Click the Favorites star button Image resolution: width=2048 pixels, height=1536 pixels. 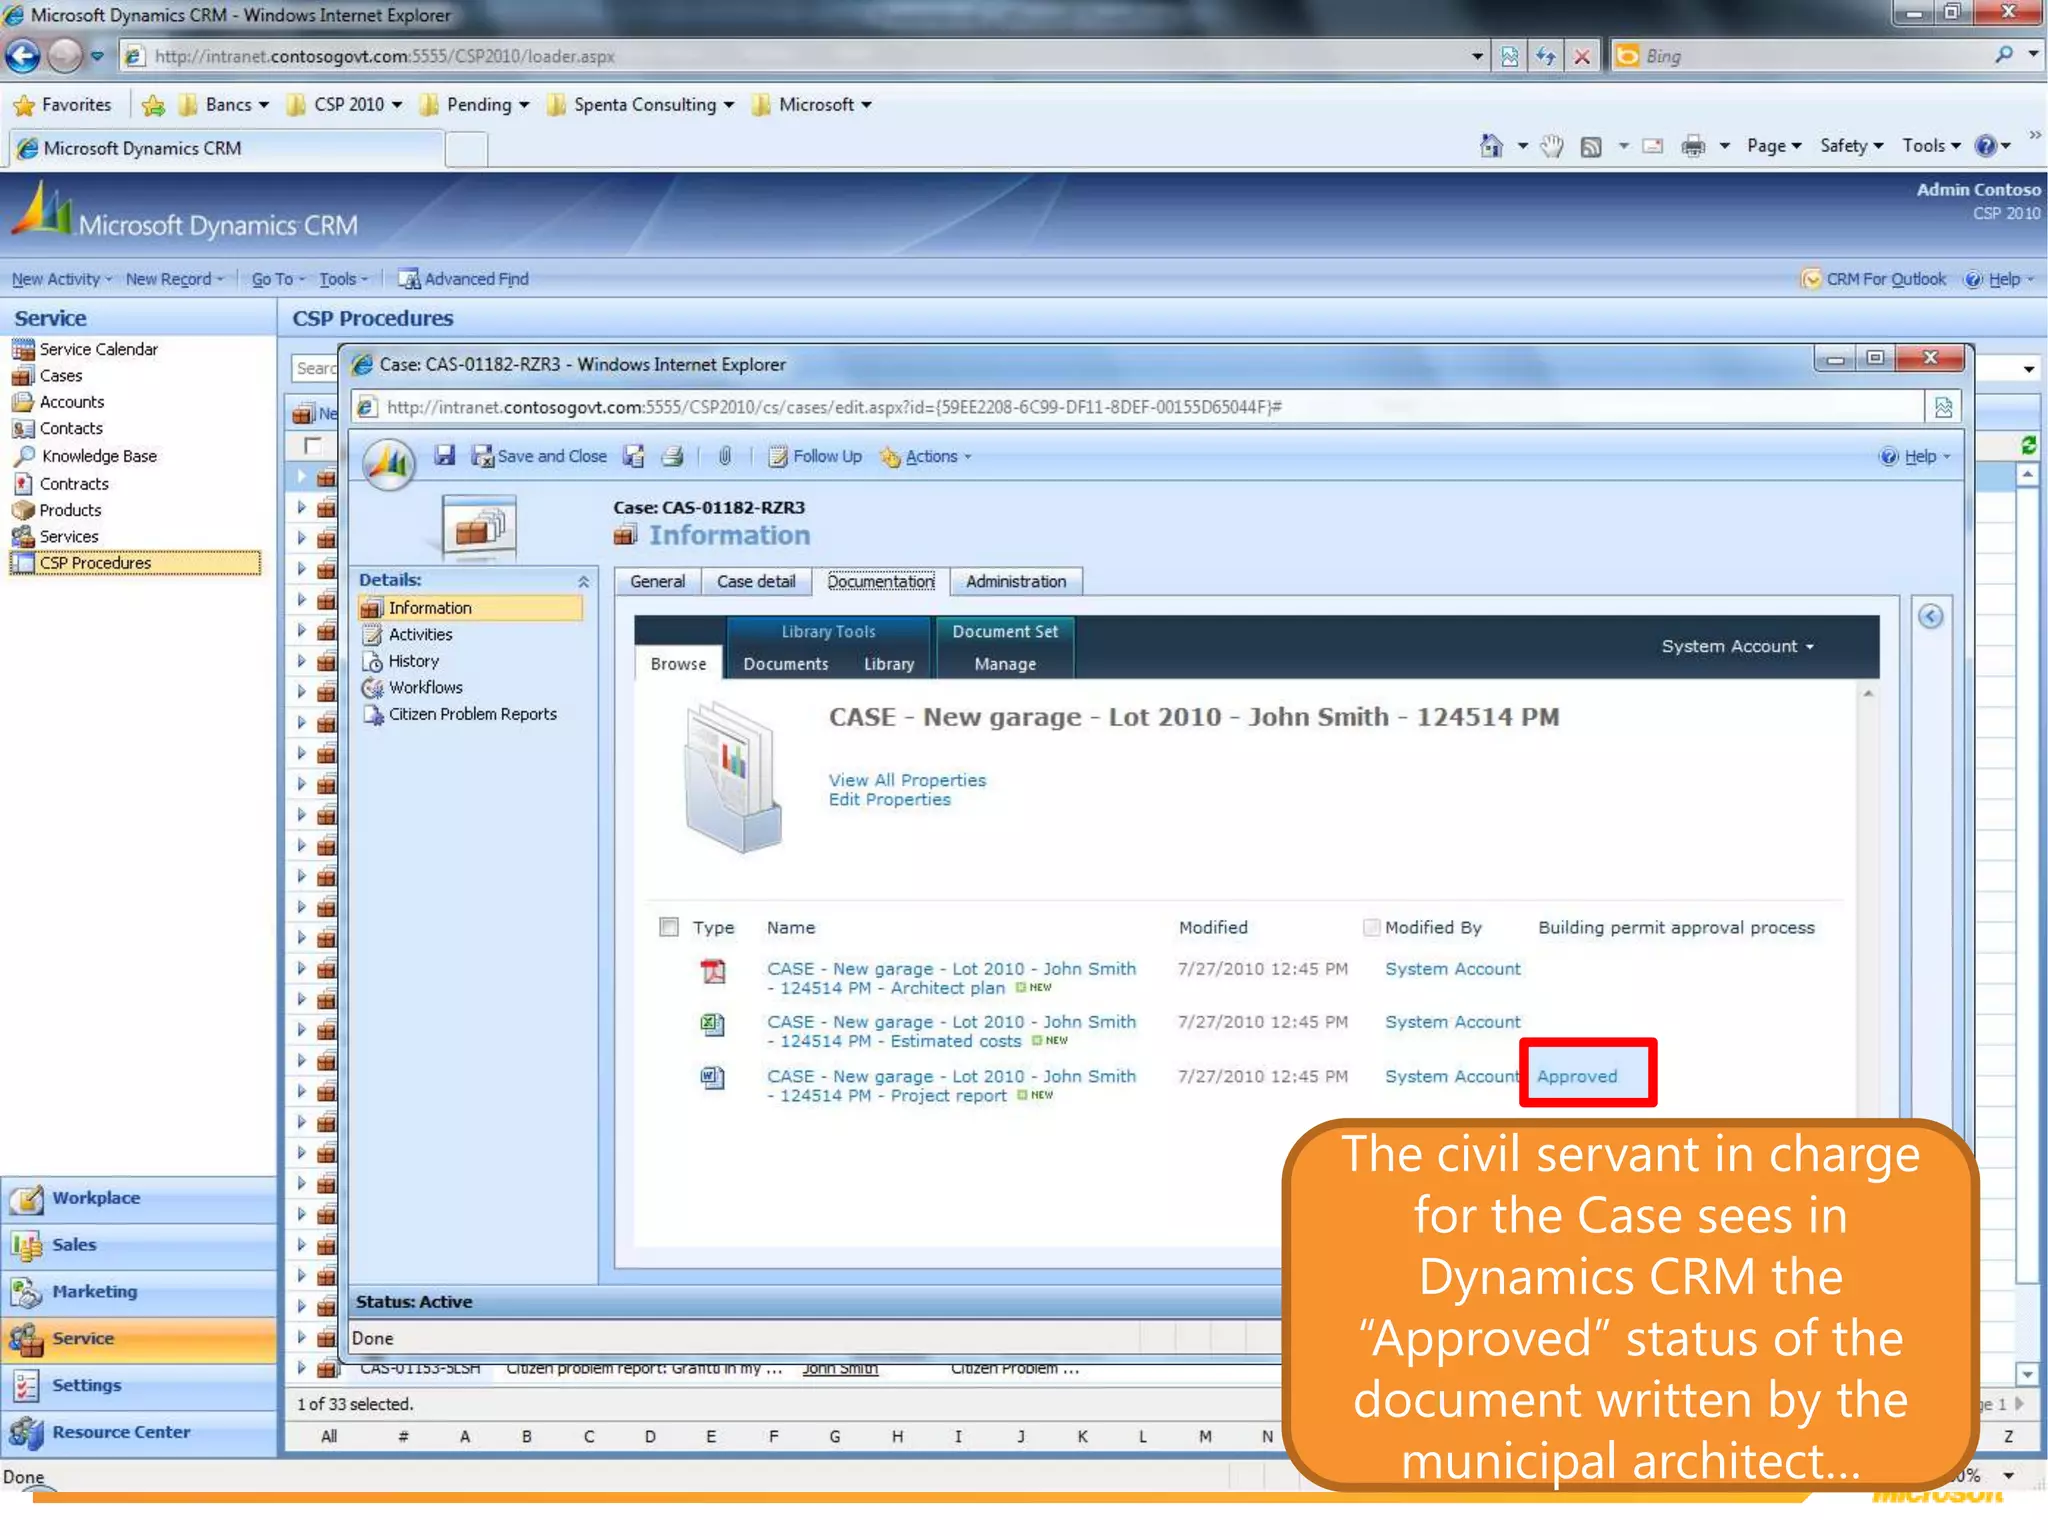coord(62,104)
